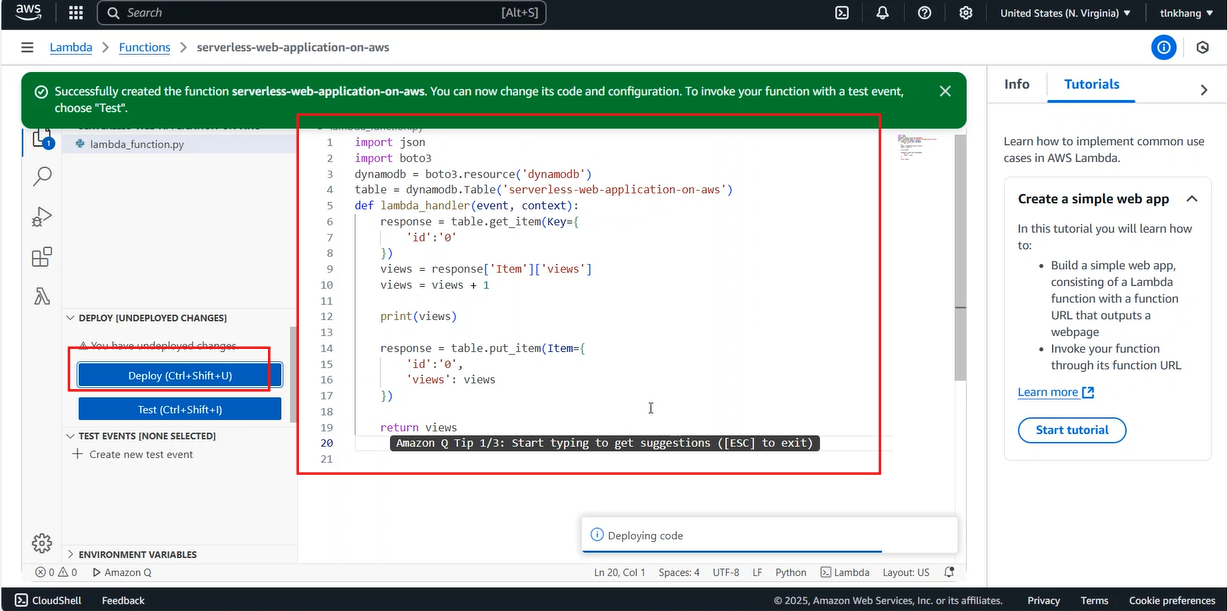Click line number 21 in the gutter
Viewport: 1227px width, 611px height.
327,459
